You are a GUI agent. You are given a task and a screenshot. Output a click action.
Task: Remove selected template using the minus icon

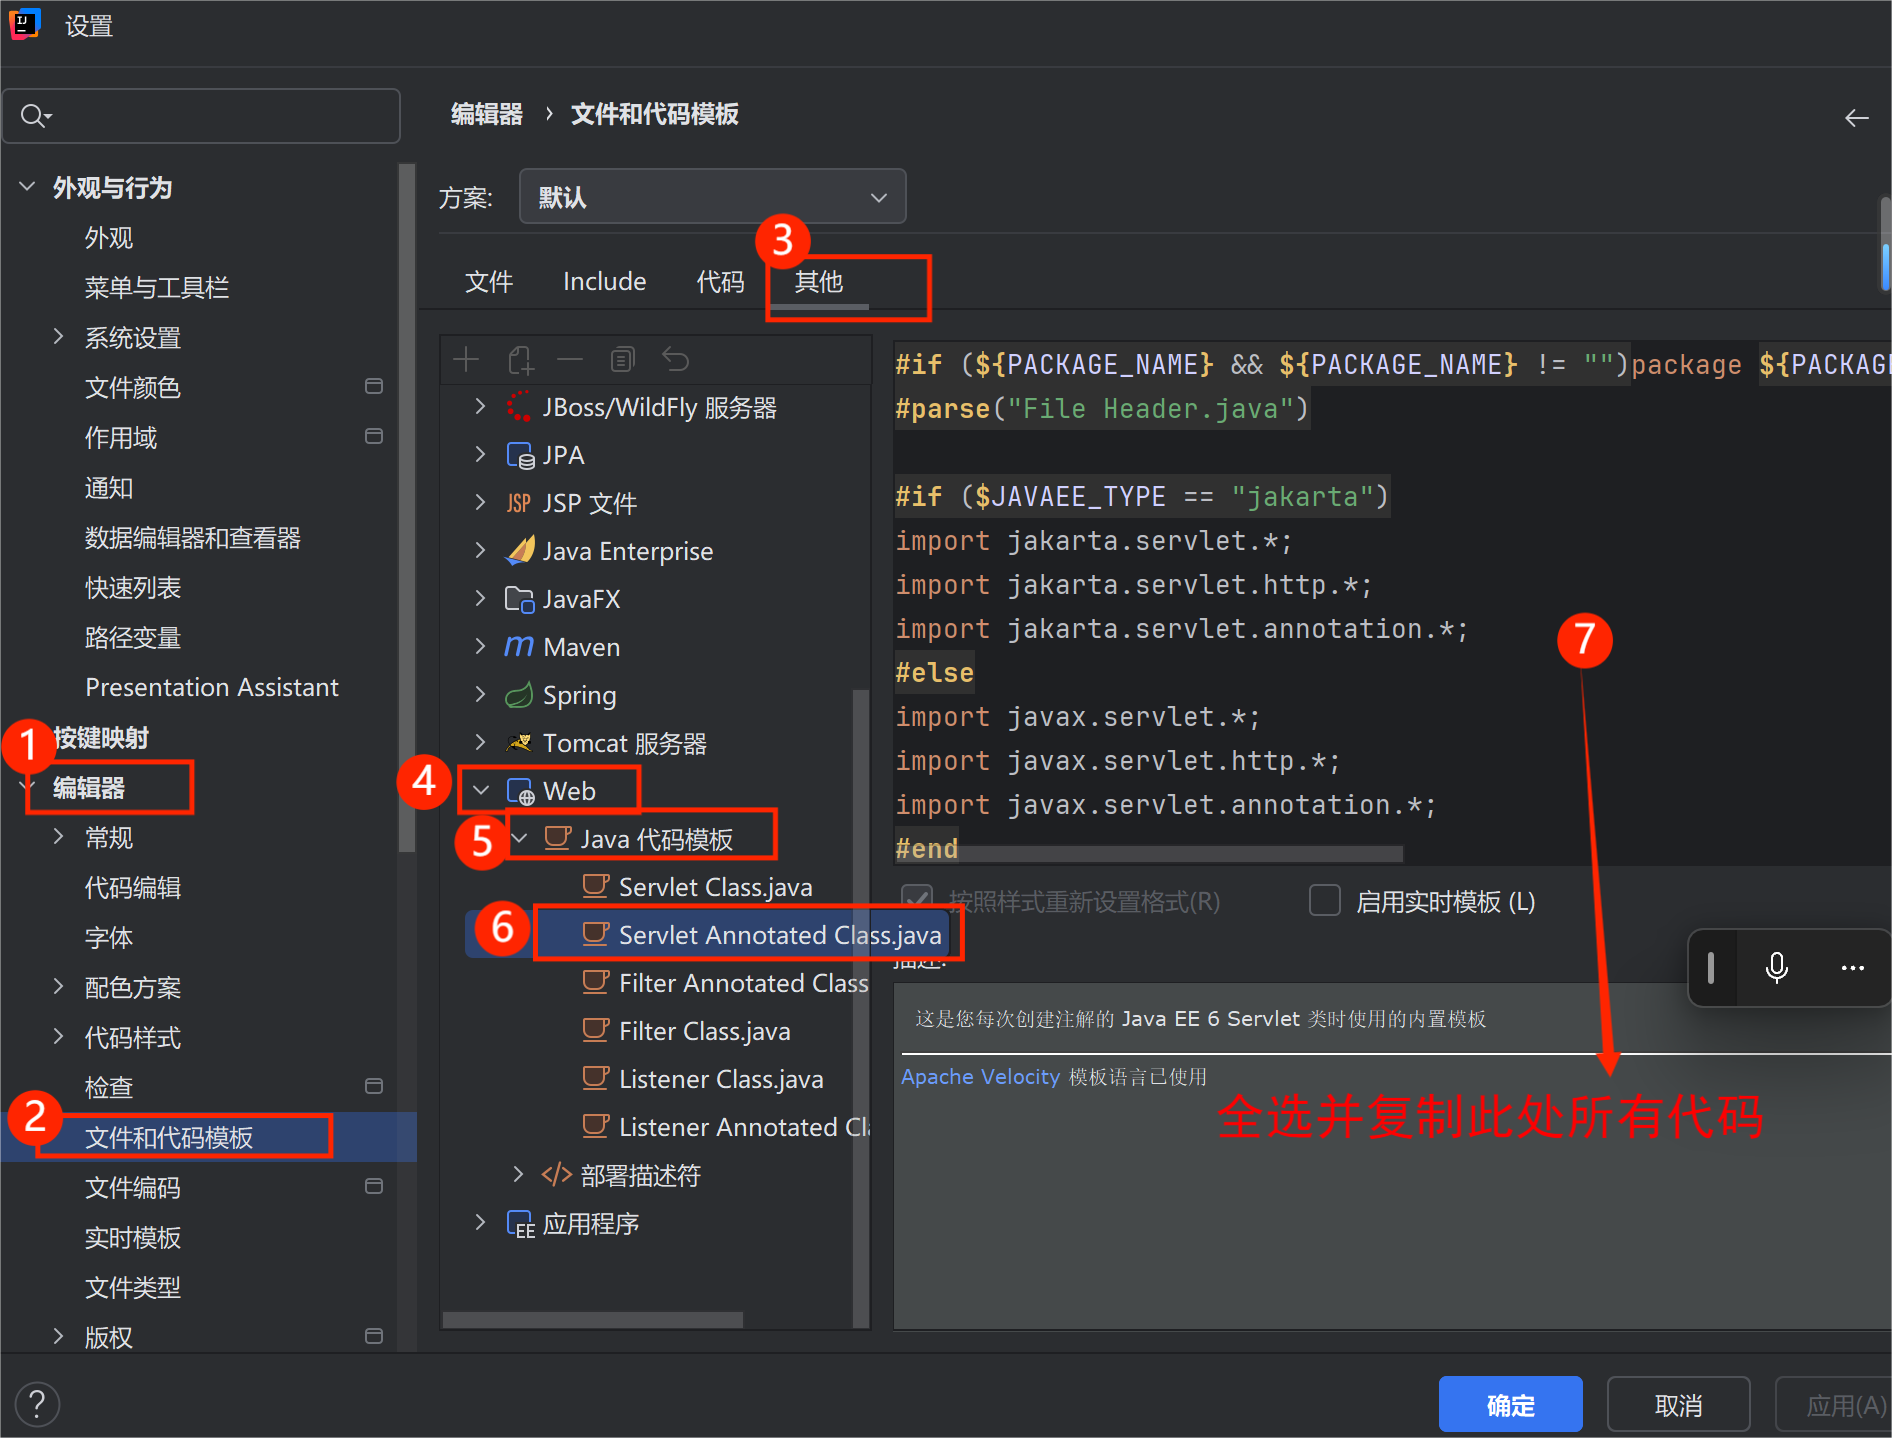click(570, 360)
